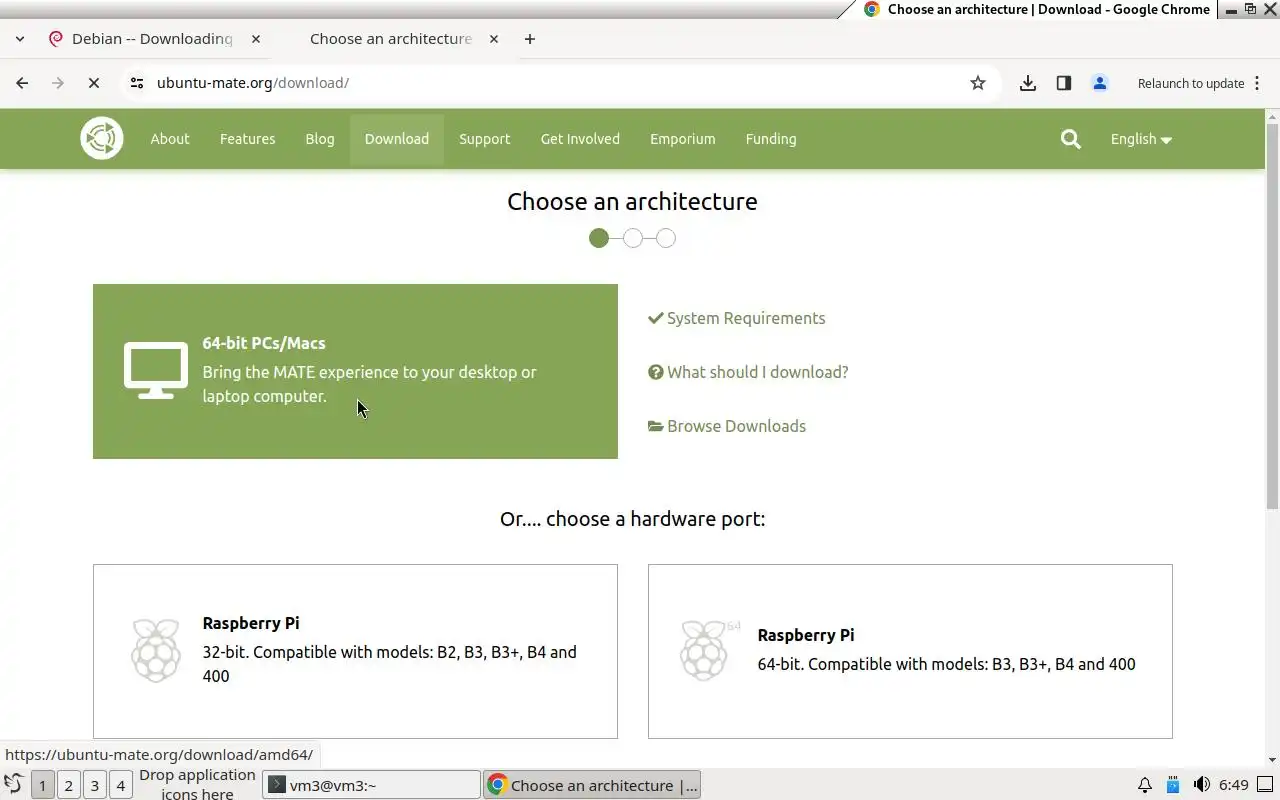The height and width of the screenshot is (800, 1280).
Task: Bookmark this page with the star icon
Action: (x=978, y=83)
